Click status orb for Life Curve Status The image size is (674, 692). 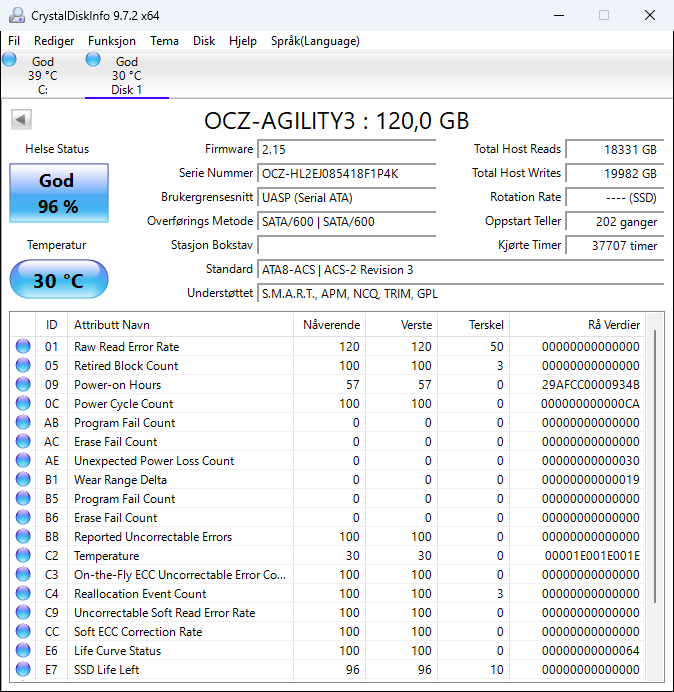pos(23,650)
